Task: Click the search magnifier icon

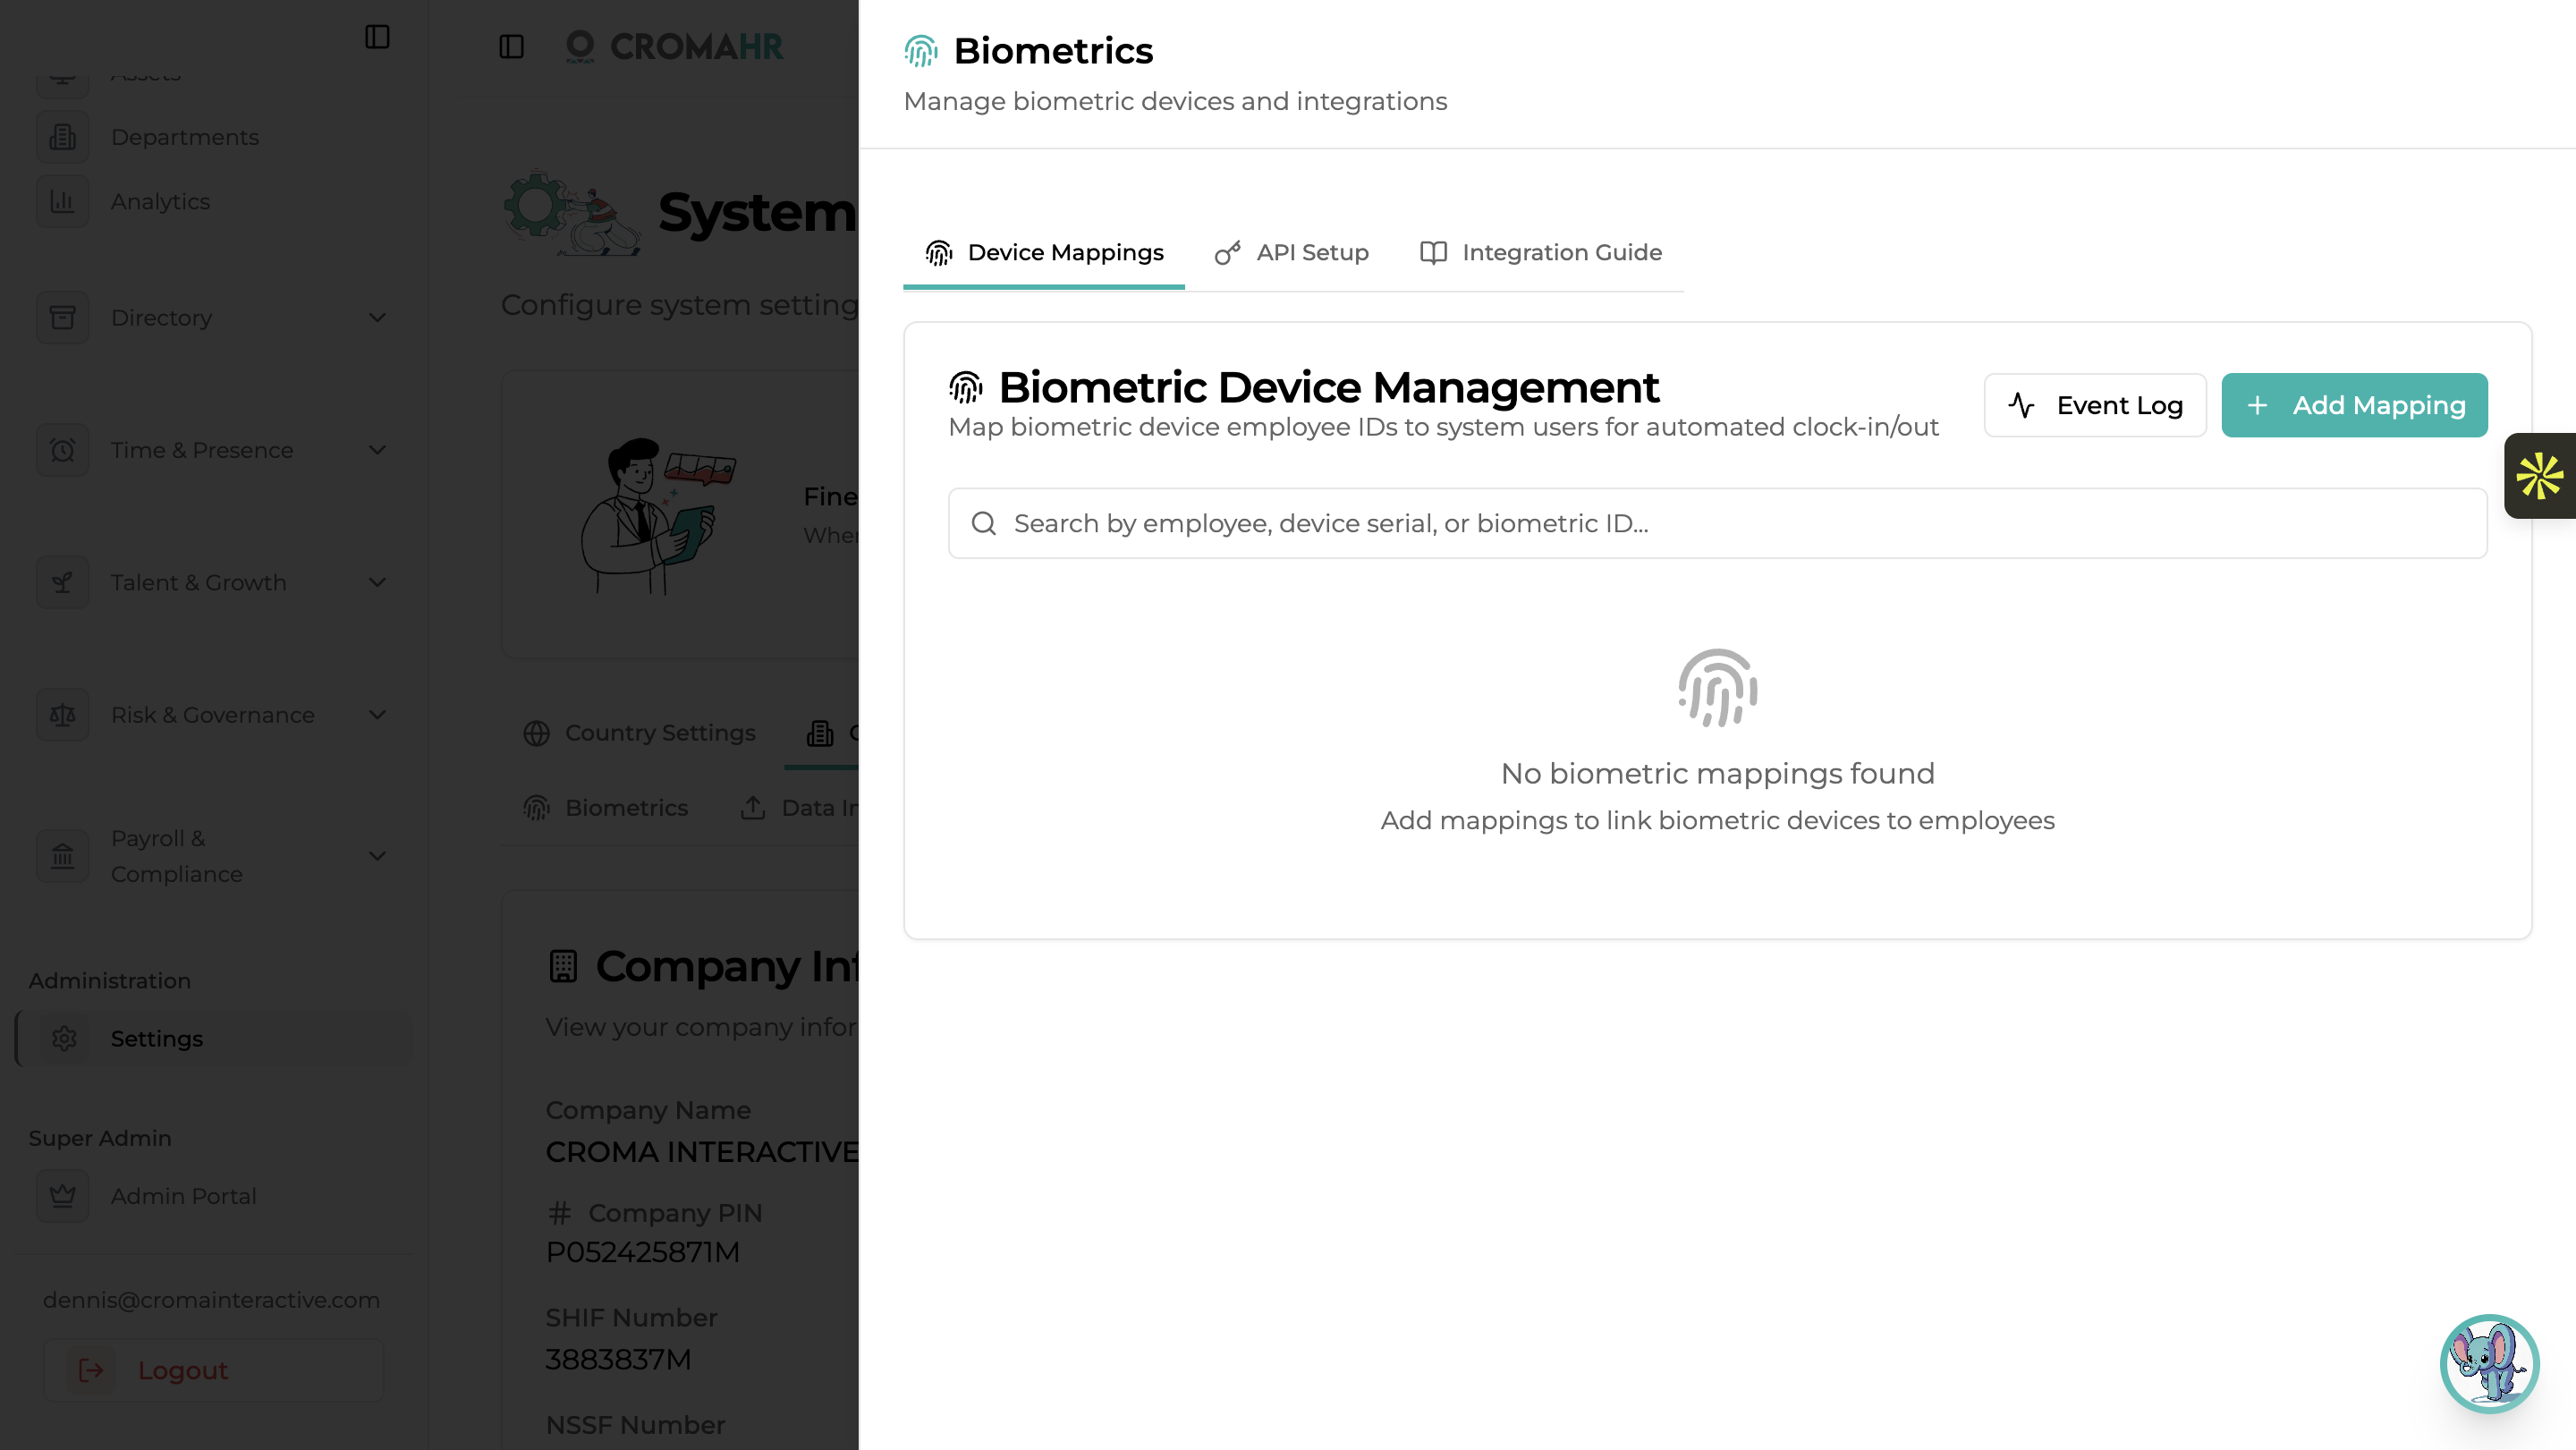Action: [984, 523]
